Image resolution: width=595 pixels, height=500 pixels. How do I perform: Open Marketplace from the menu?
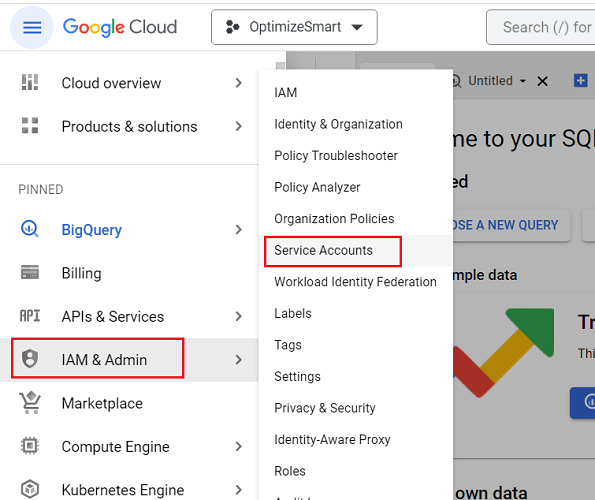tap(129, 403)
